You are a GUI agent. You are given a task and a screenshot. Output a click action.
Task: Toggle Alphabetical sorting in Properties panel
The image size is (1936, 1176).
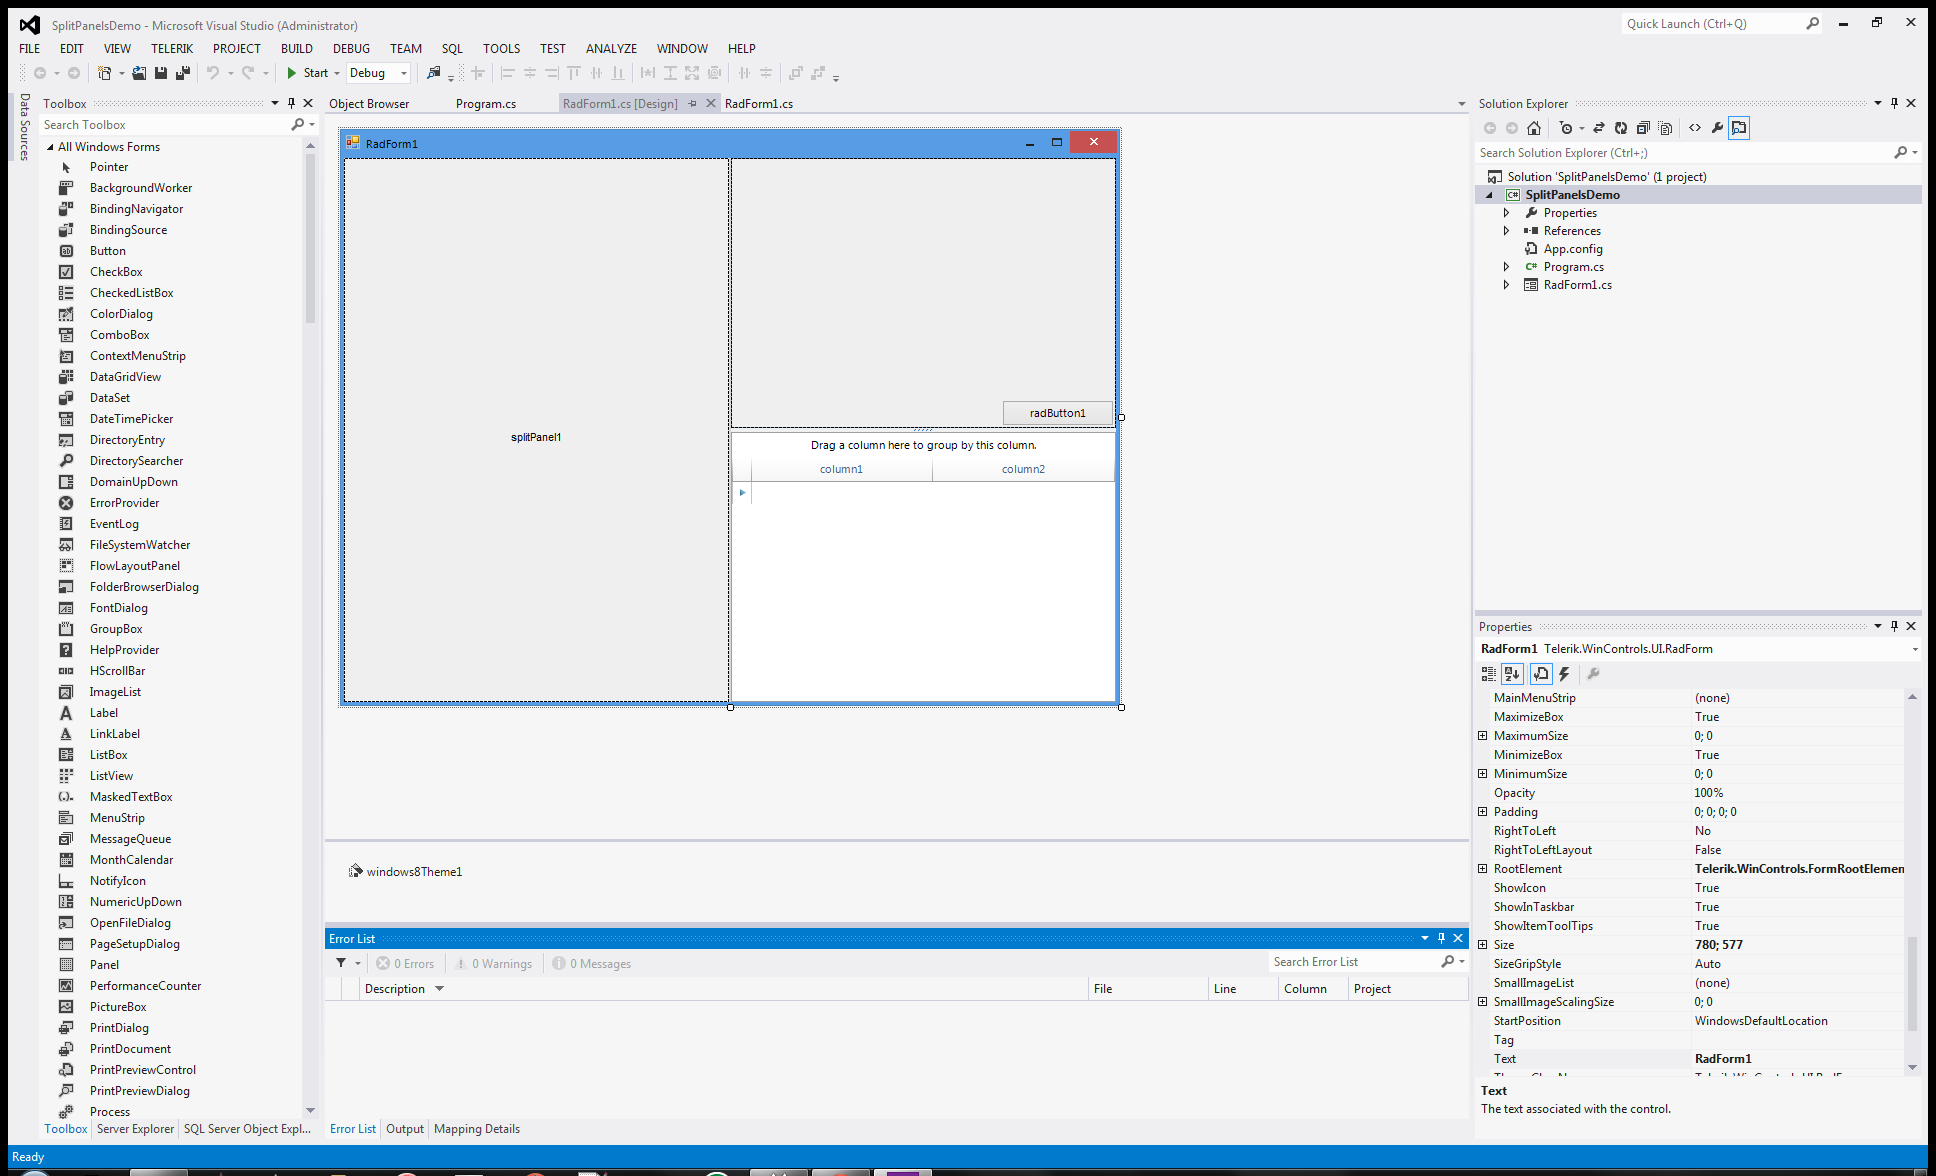[x=1512, y=674]
